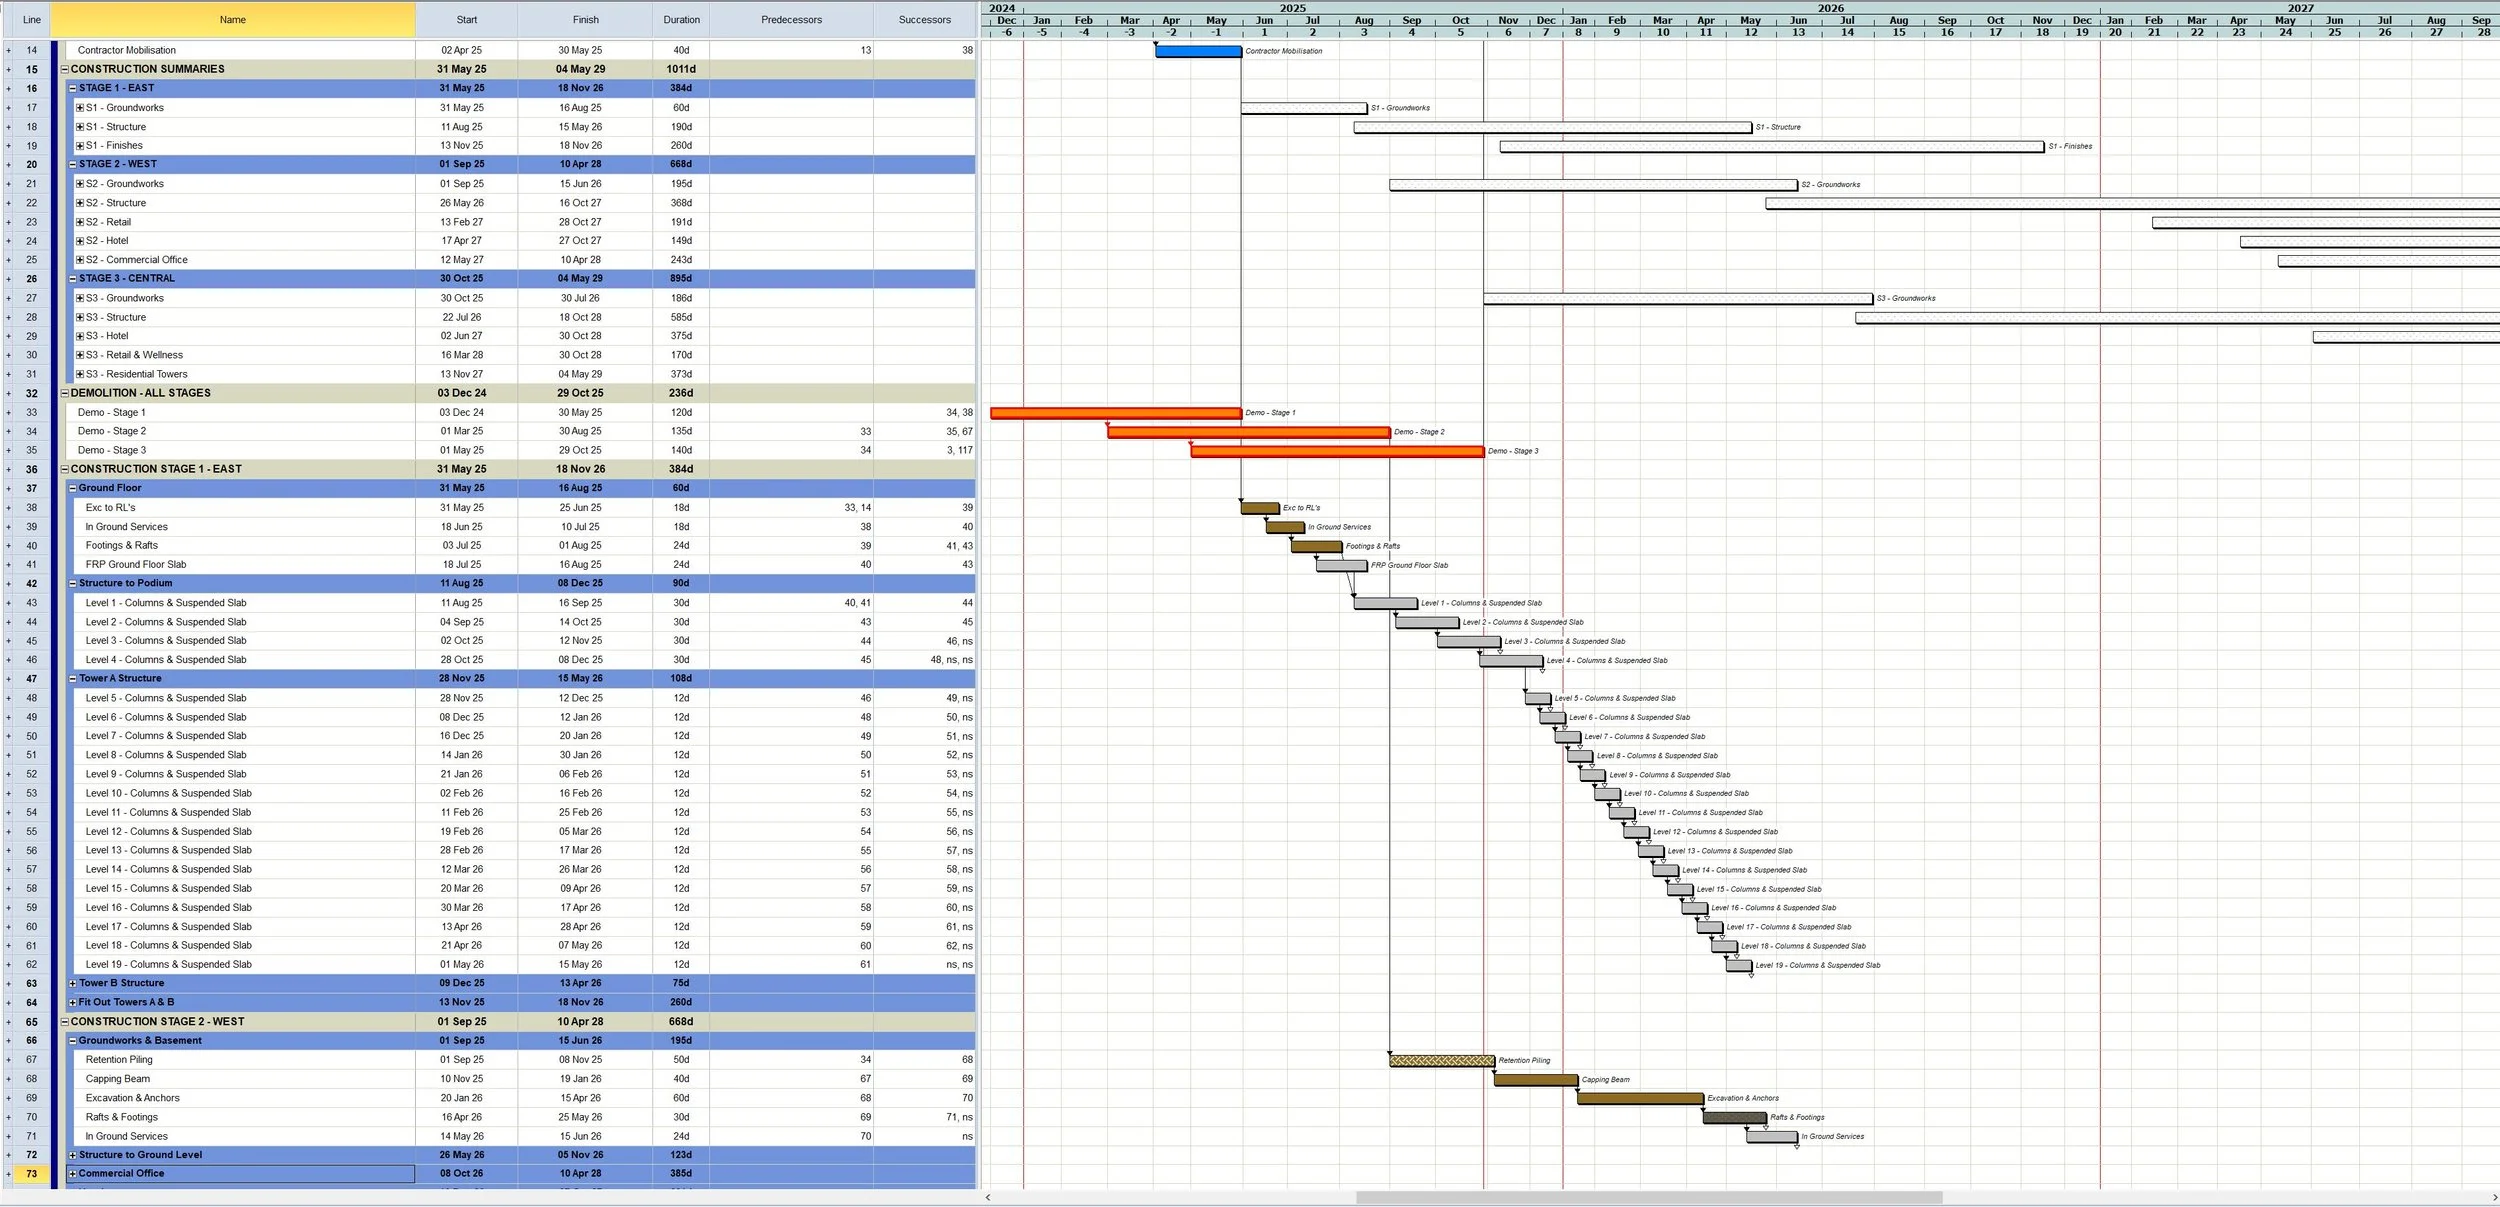Collapse the CONSTRUCTION SUMMARIES section
The height and width of the screenshot is (1207, 2500).
point(65,69)
